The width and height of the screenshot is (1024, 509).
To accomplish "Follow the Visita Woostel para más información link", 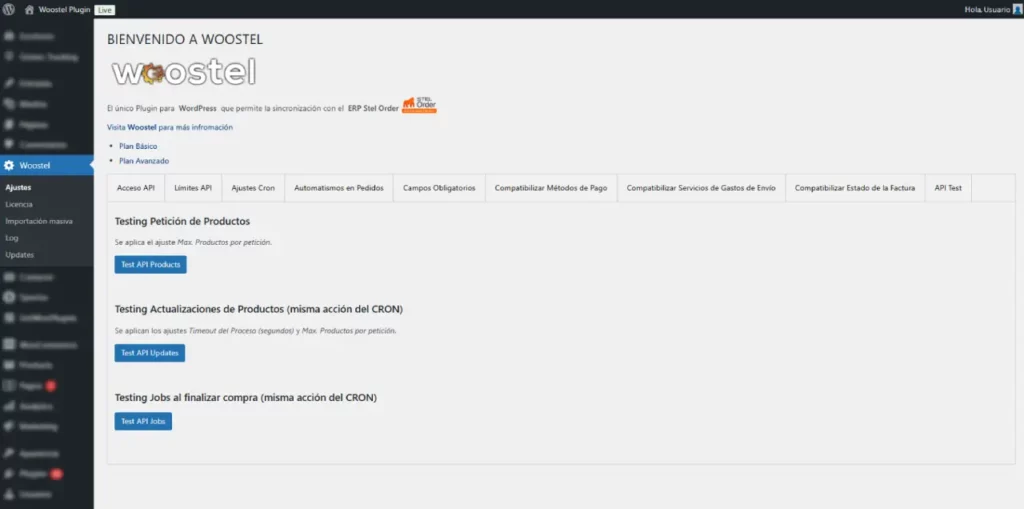I will (170, 127).
